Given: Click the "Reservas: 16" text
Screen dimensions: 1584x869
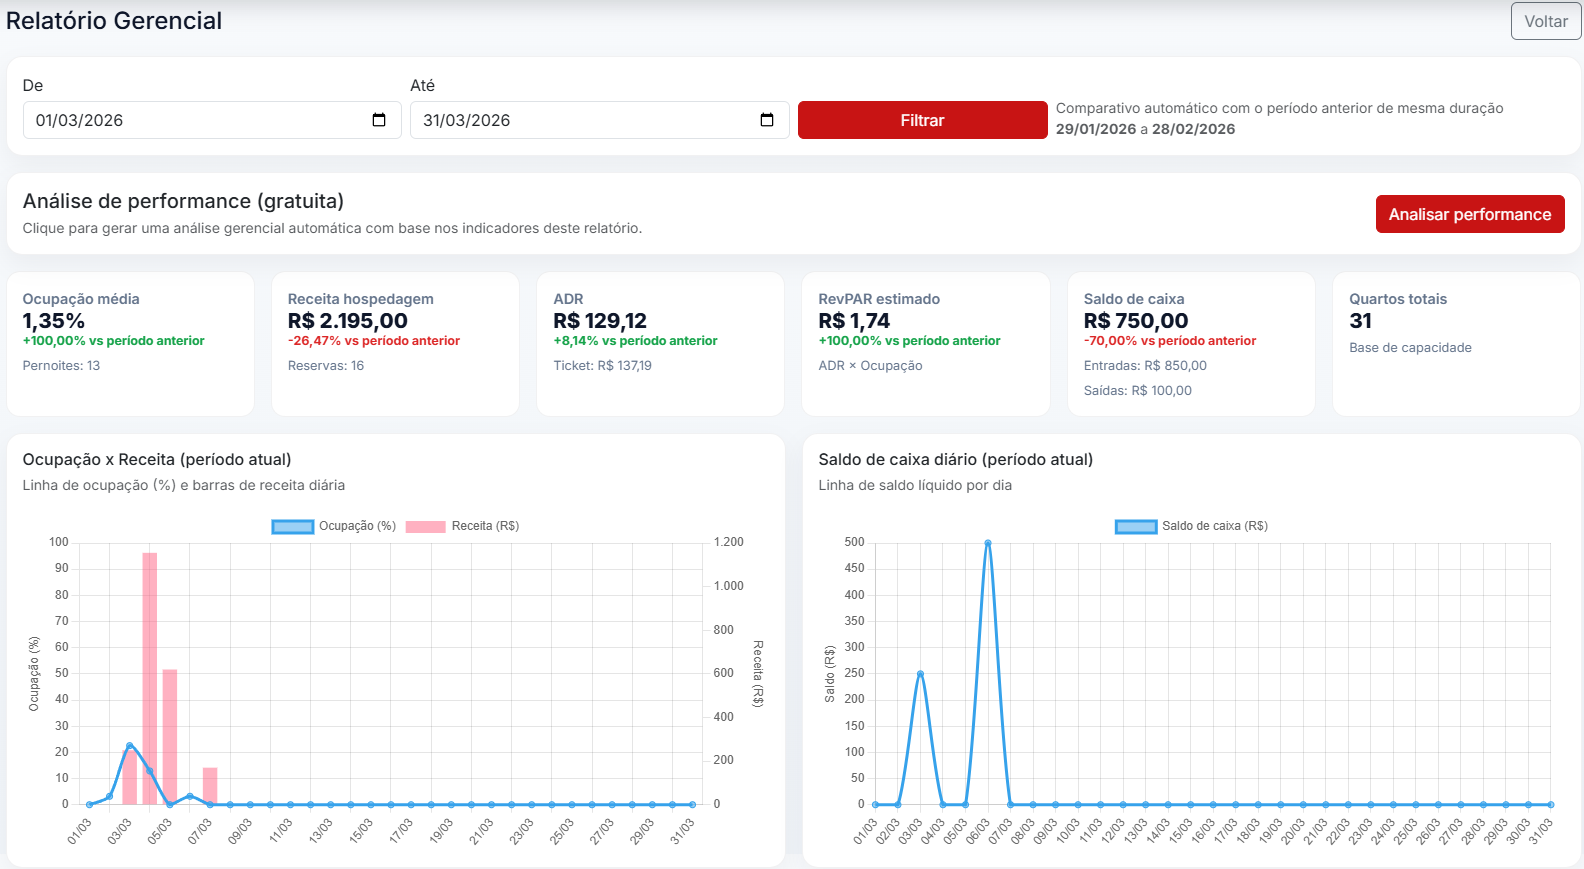Looking at the screenshot, I should [x=326, y=366].
